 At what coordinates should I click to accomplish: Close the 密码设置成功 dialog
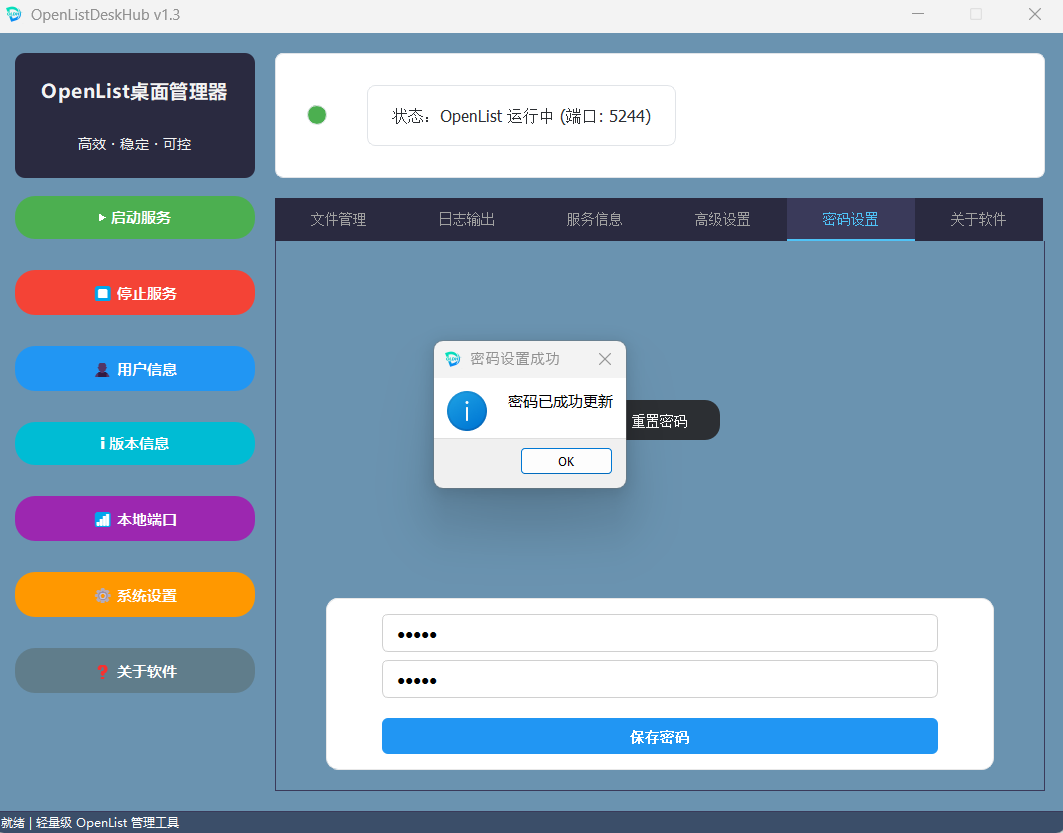tap(605, 359)
